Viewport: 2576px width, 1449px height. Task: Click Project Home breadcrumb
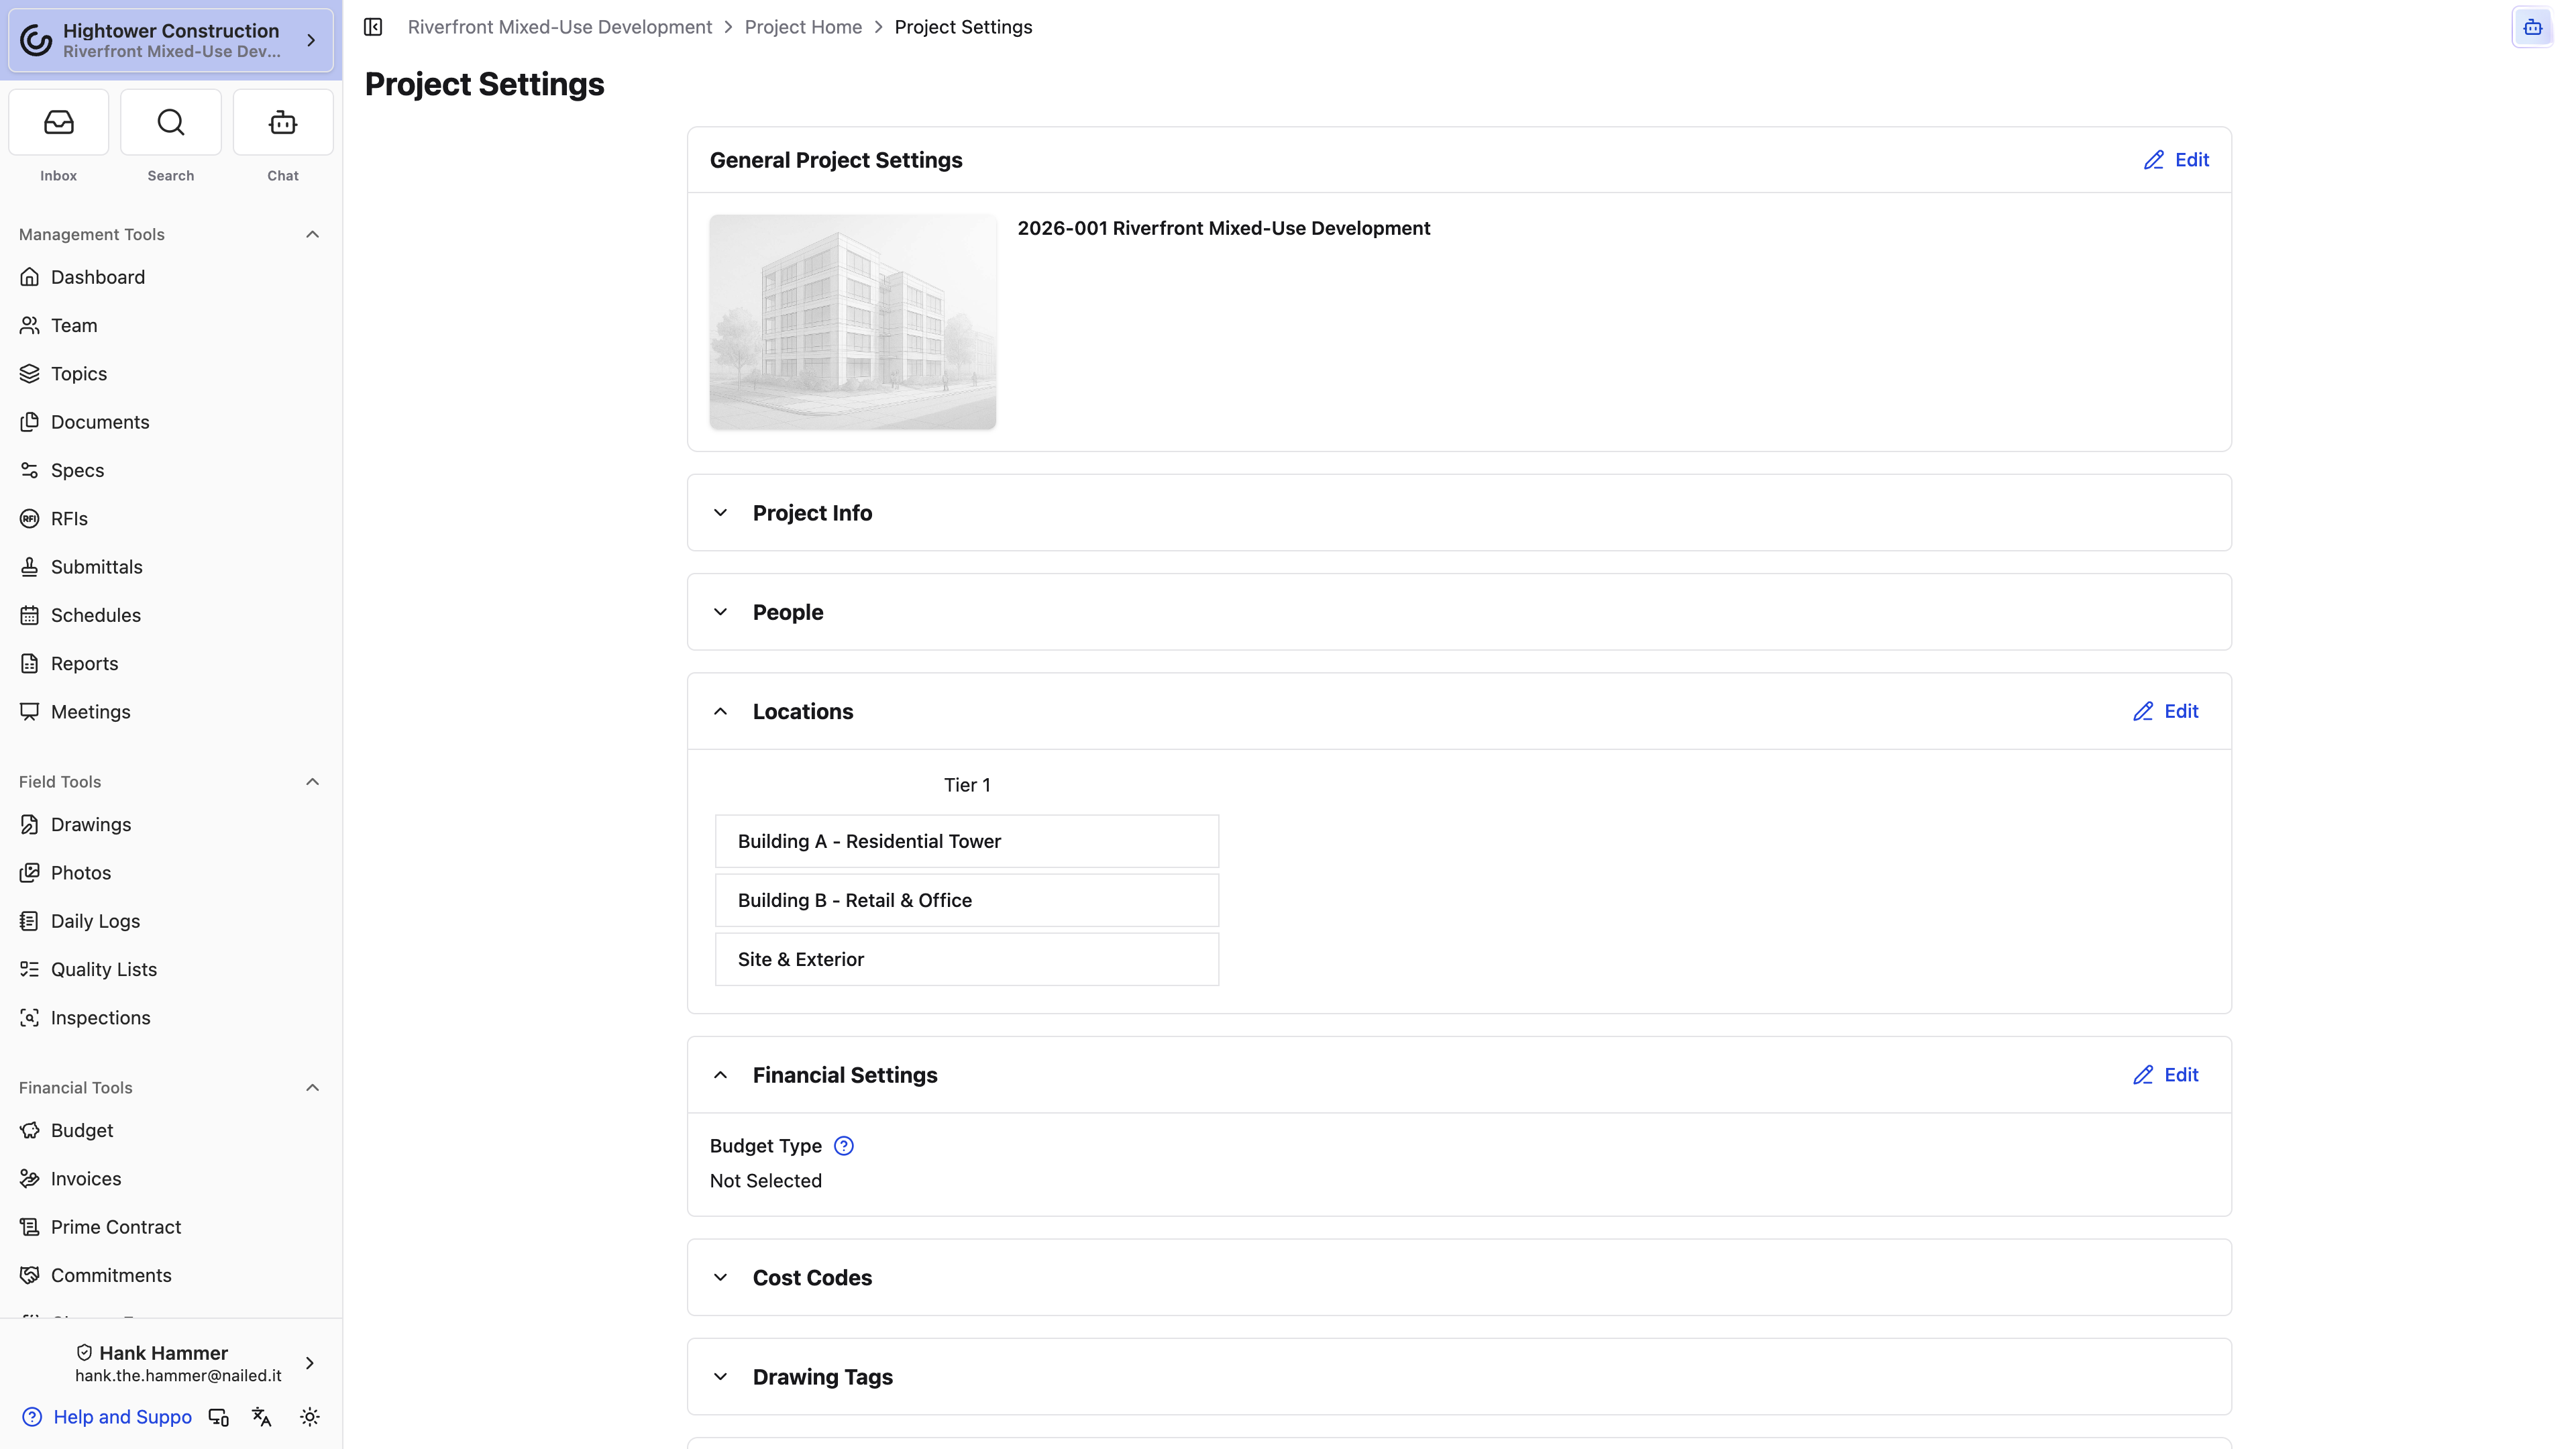(x=803, y=27)
